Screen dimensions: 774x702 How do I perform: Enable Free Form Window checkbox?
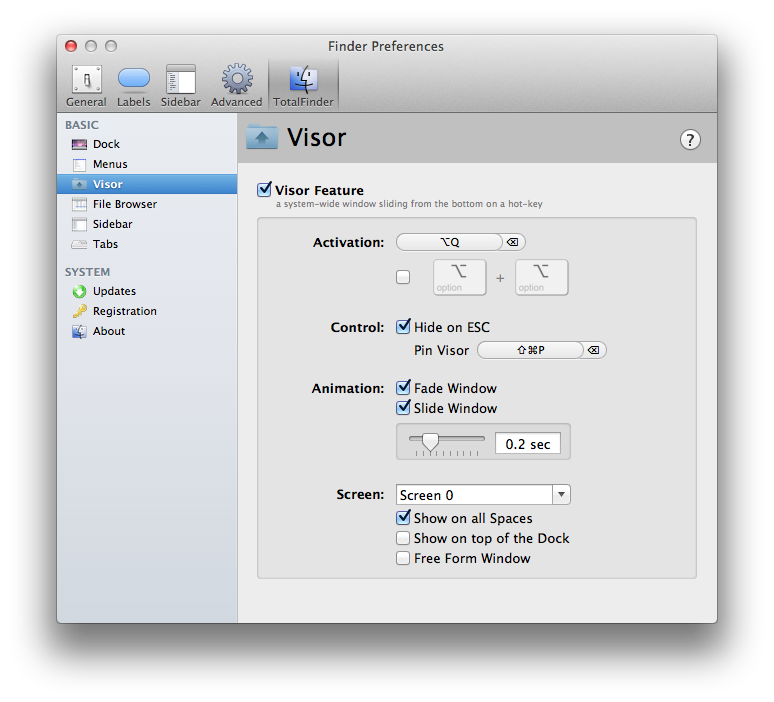(x=403, y=558)
